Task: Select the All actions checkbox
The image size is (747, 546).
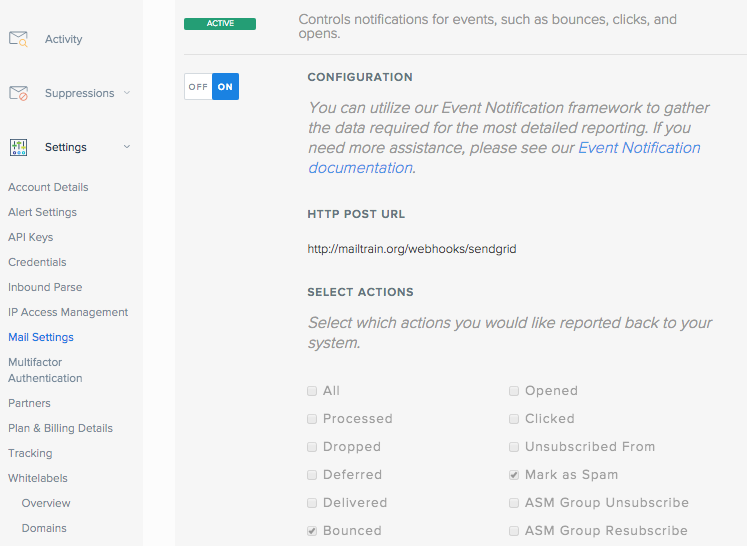Action: (x=312, y=391)
